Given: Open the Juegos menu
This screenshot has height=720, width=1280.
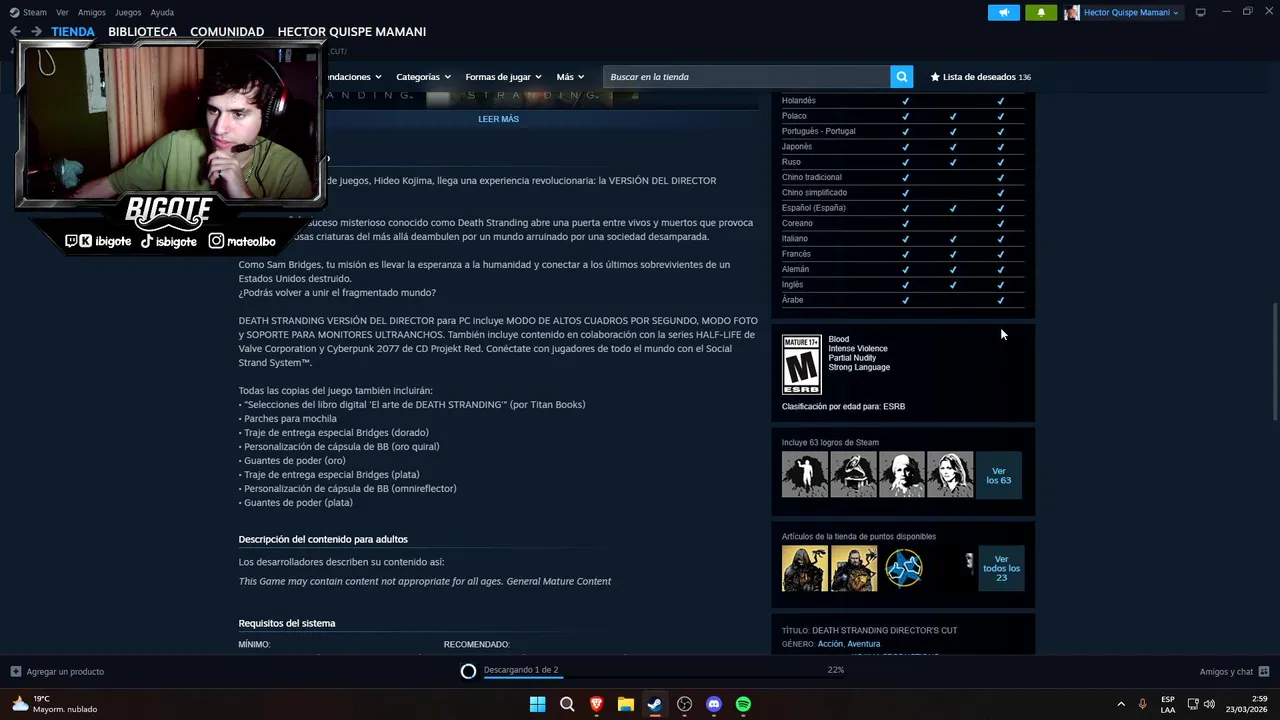Looking at the screenshot, I should pos(128,12).
